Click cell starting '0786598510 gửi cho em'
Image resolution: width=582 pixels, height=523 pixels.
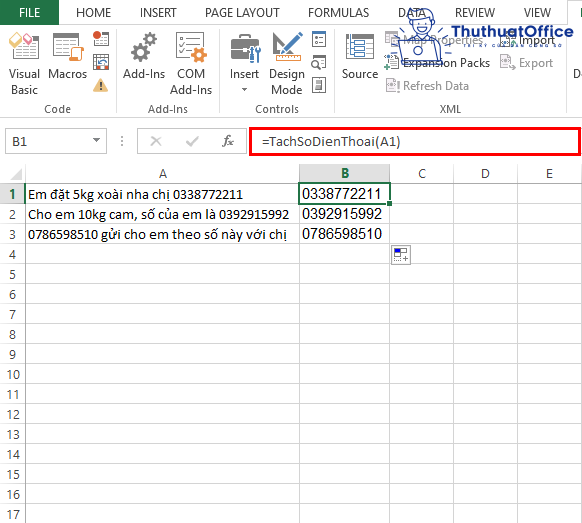[x=162, y=234]
